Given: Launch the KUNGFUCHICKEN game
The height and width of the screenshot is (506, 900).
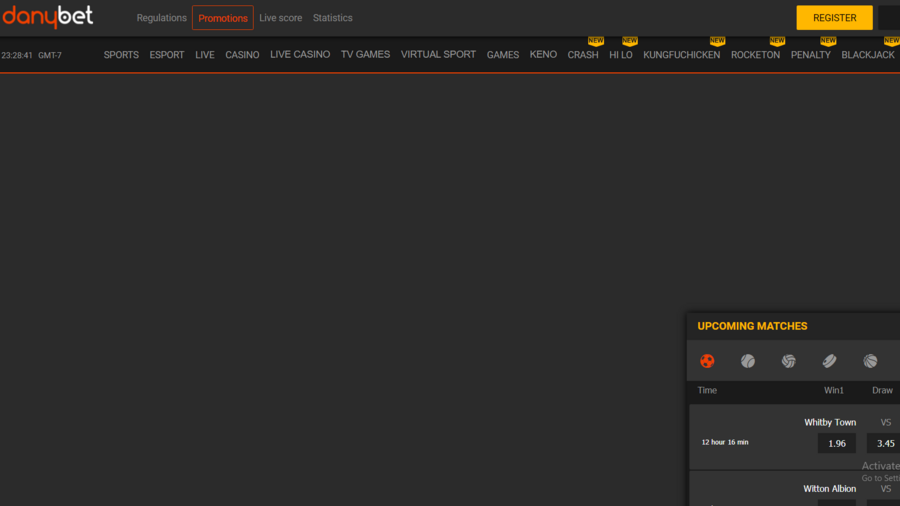Looking at the screenshot, I should pos(681,55).
